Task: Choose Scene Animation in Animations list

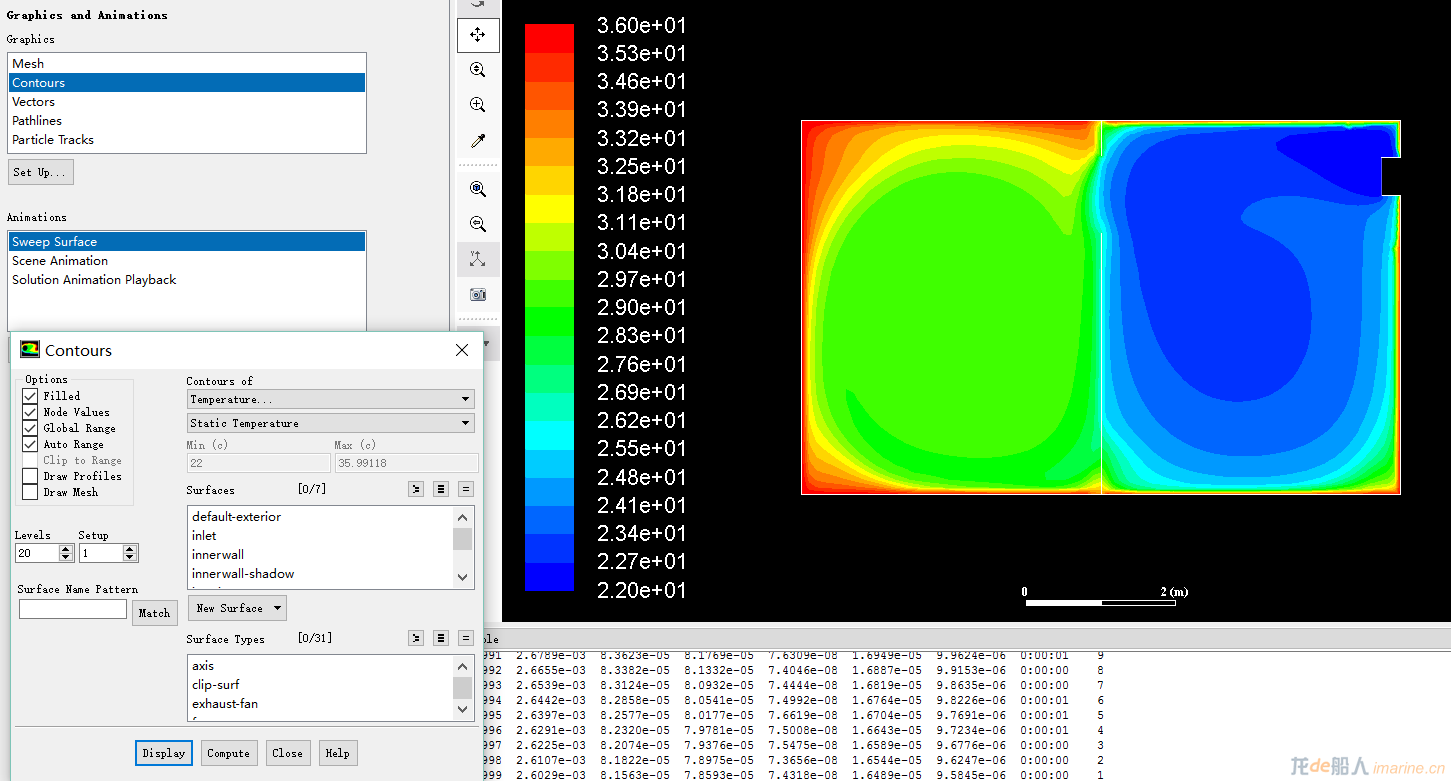Action: tap(187, 261)
